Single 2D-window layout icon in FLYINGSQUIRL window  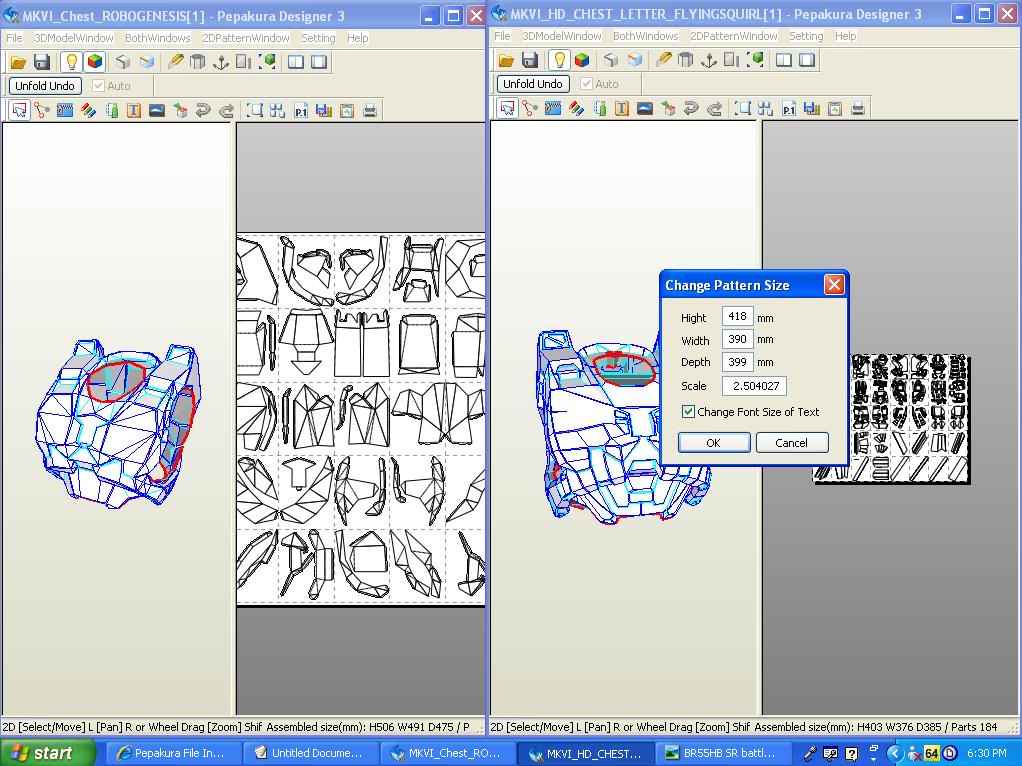807,60
